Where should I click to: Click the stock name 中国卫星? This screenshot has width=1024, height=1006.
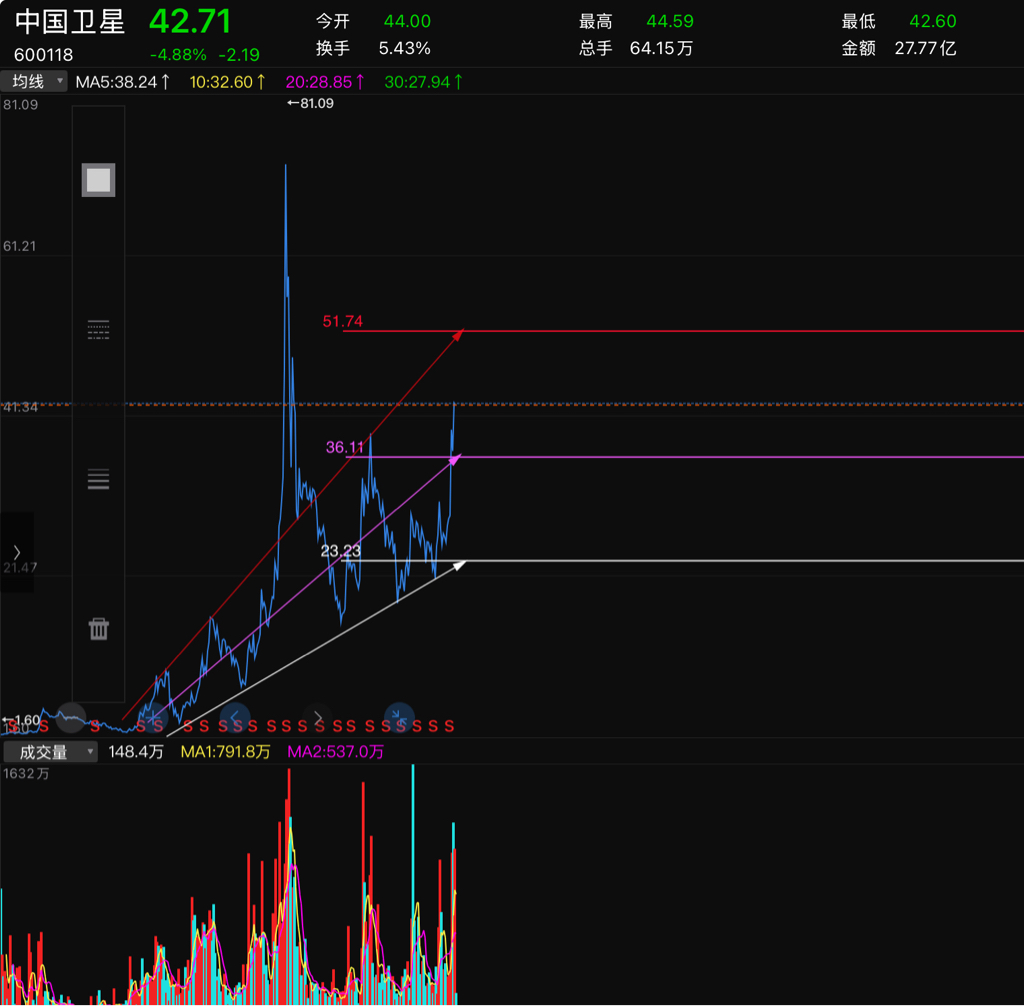[x=70, y=22]
